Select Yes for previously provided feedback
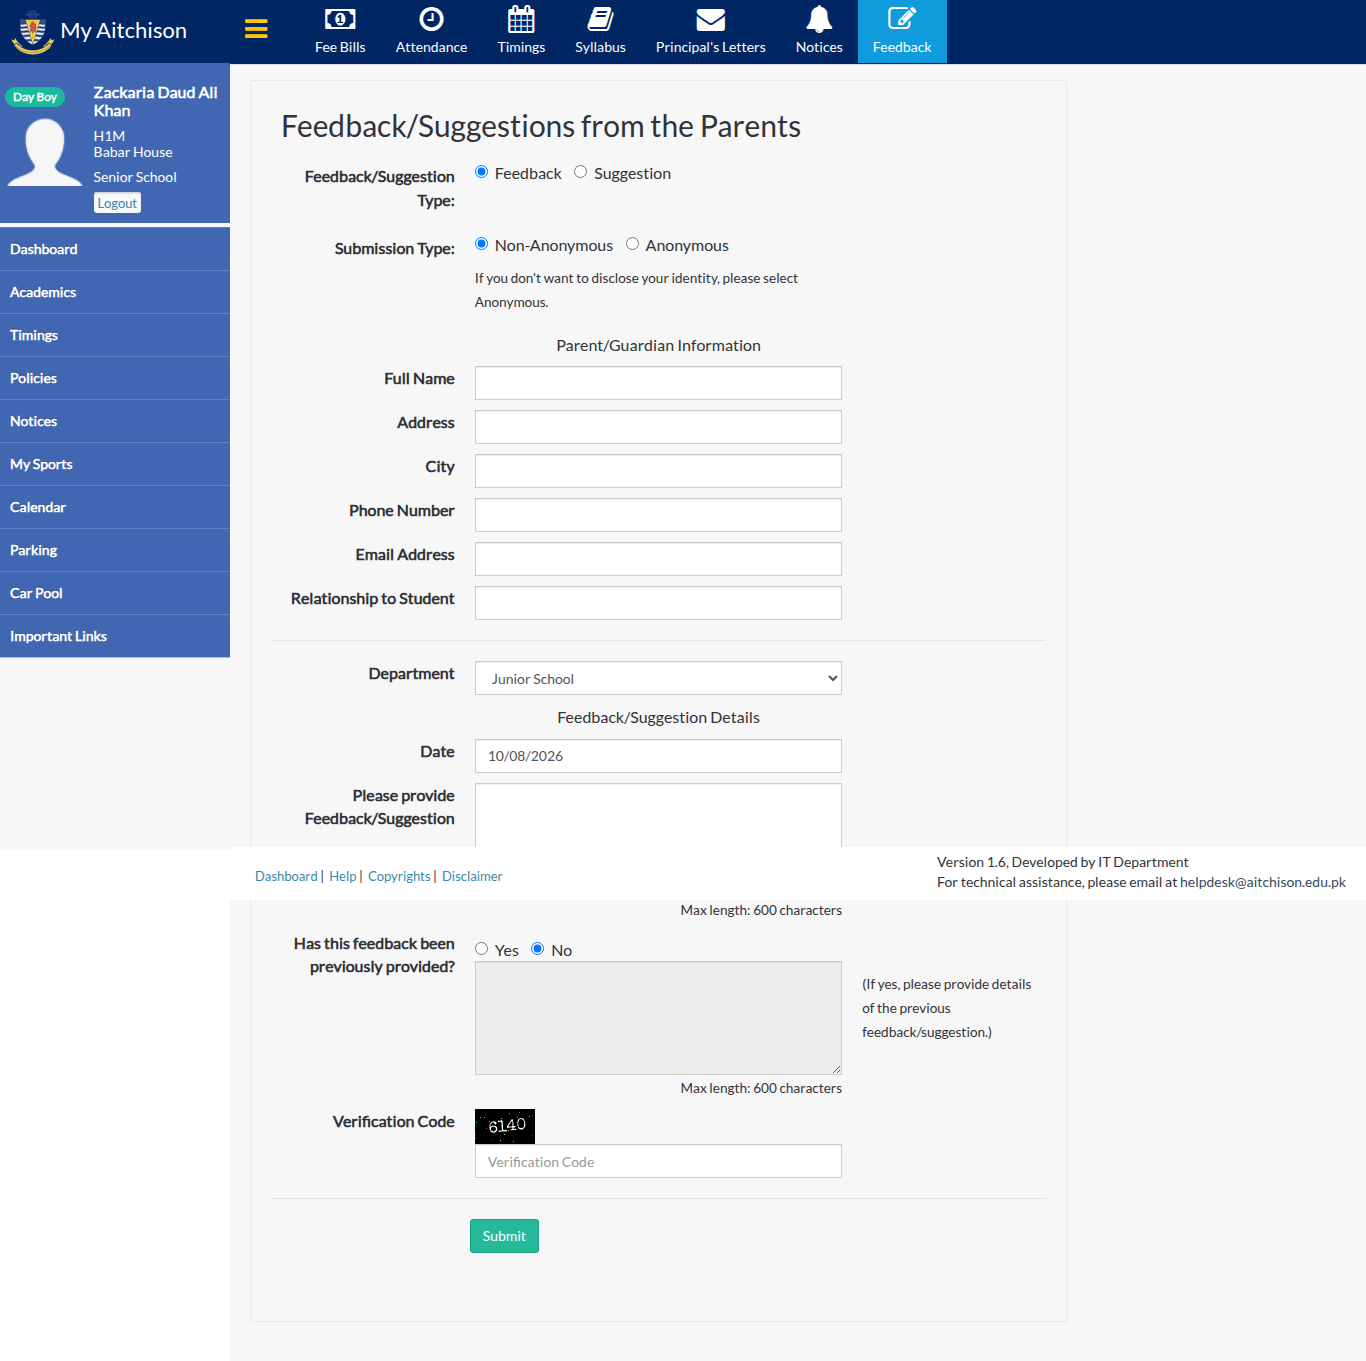 (x=481, y=949)
